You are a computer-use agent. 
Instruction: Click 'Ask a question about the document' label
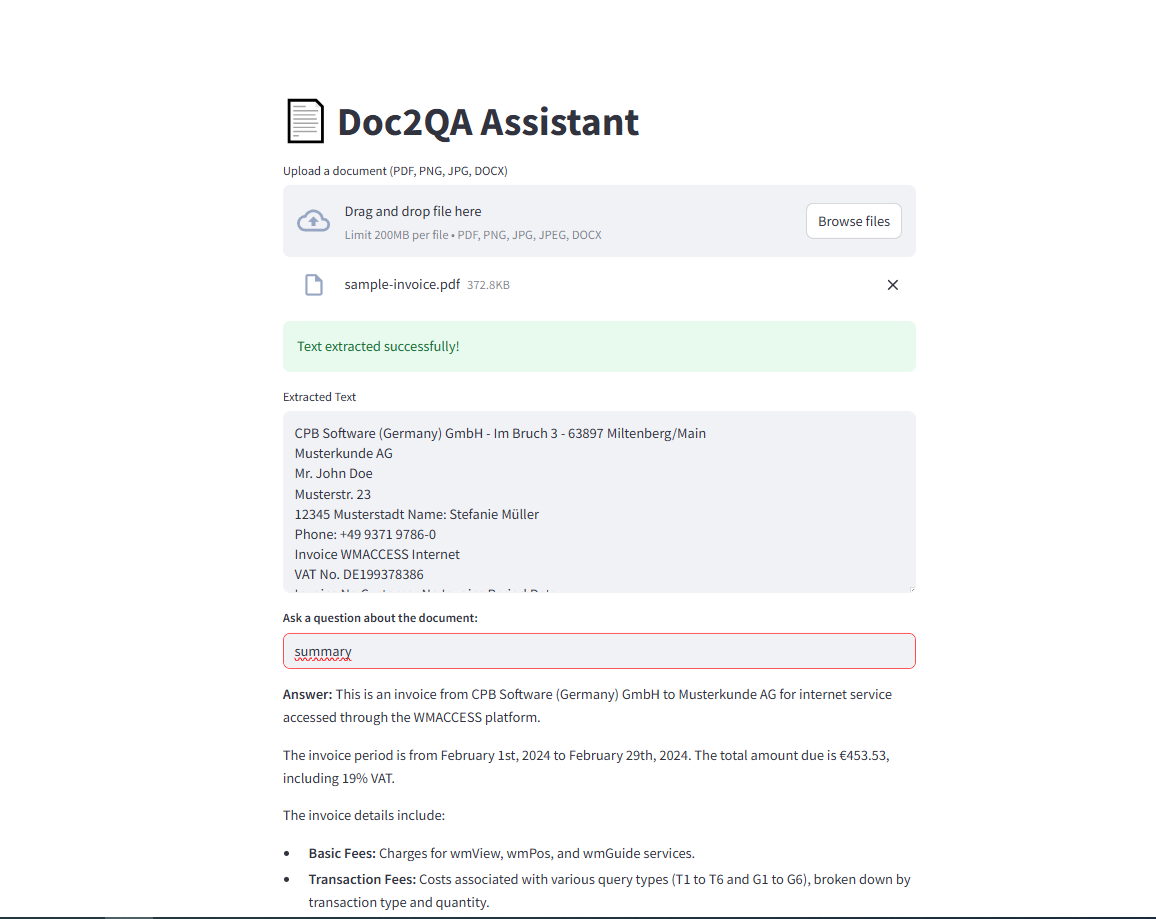380,618
